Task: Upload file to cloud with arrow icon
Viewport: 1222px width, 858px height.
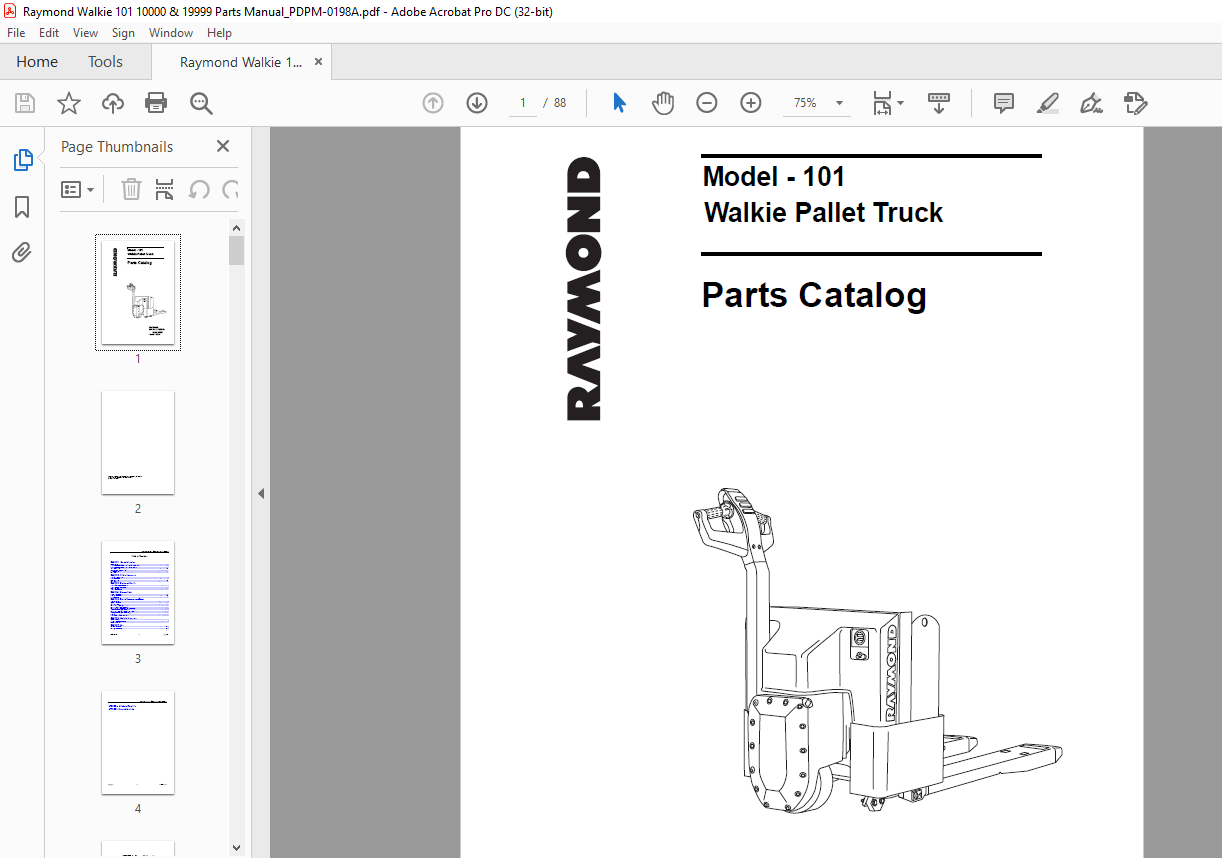Action: click(x=113, y=103)
